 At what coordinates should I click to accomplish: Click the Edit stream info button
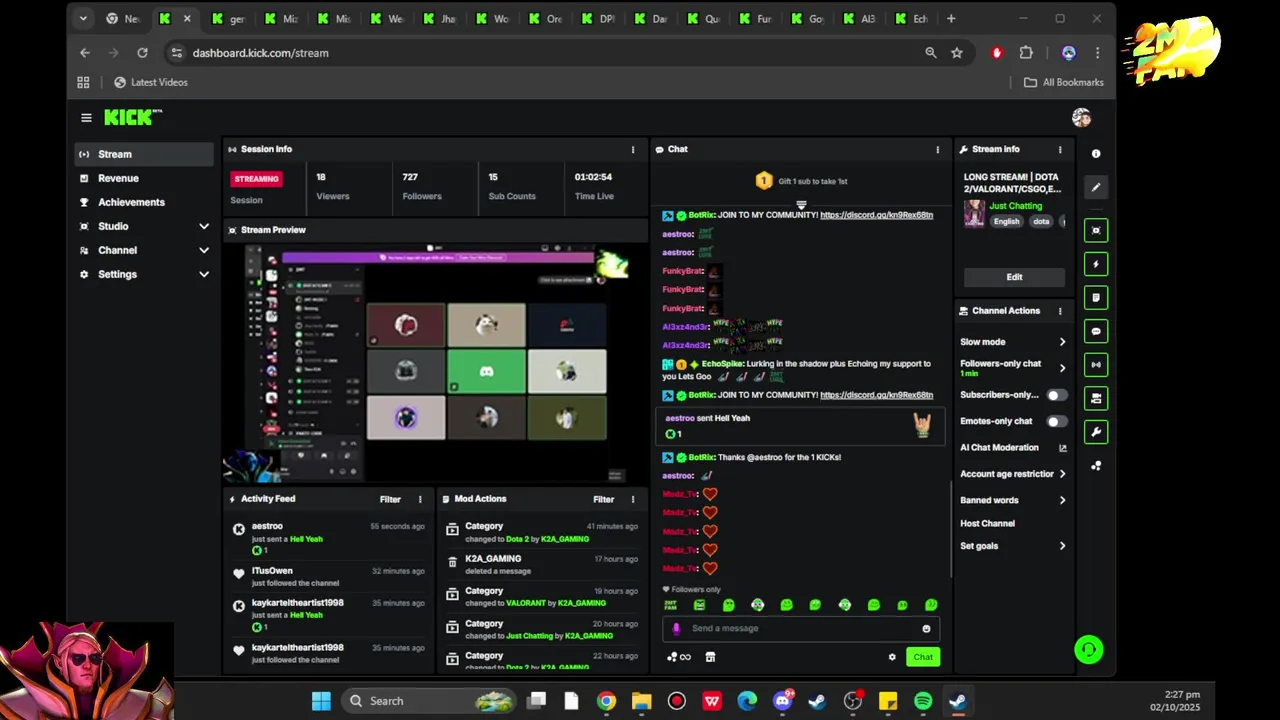[1014, 277]
